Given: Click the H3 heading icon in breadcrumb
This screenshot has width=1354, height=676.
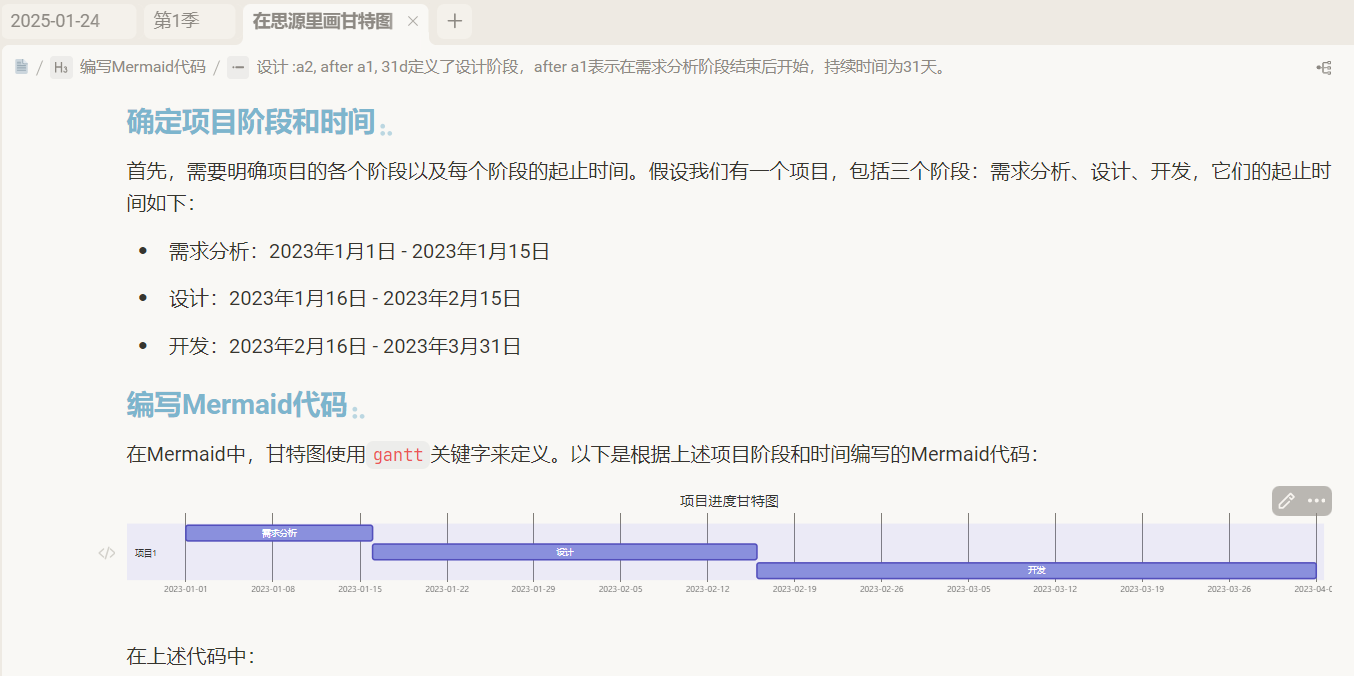Looking at the screenshot, I should point(61,67).
